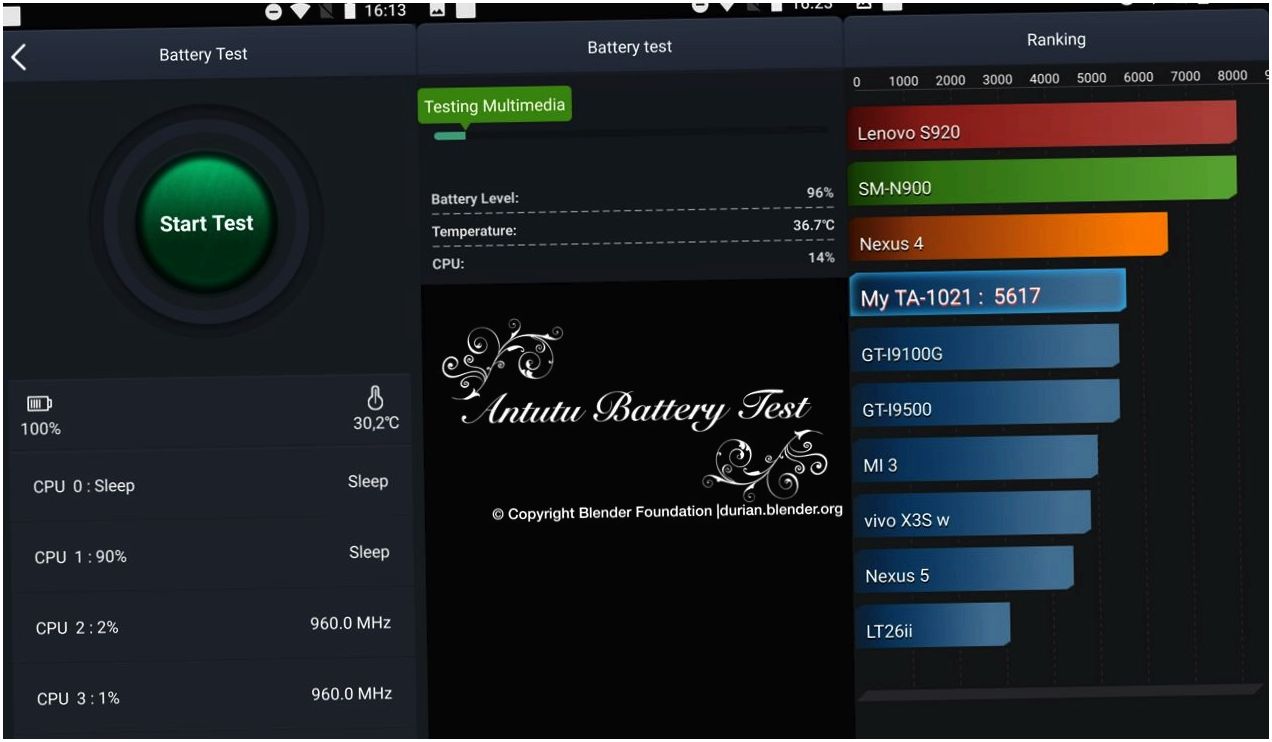Tap the thermometer icon above 30,2°C
This screenshot has height=742, width=1272.
pyautogui.click(x=376, y=399)
